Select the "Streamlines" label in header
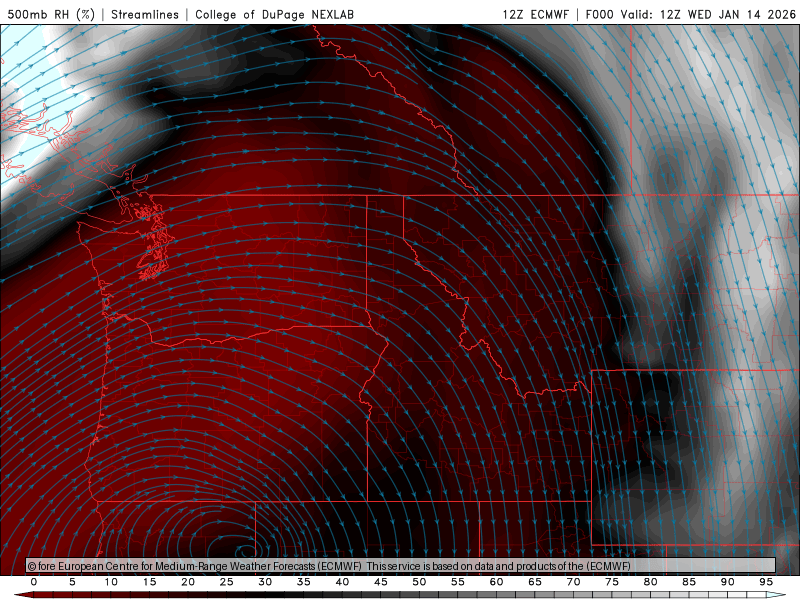 click(145, 14)
